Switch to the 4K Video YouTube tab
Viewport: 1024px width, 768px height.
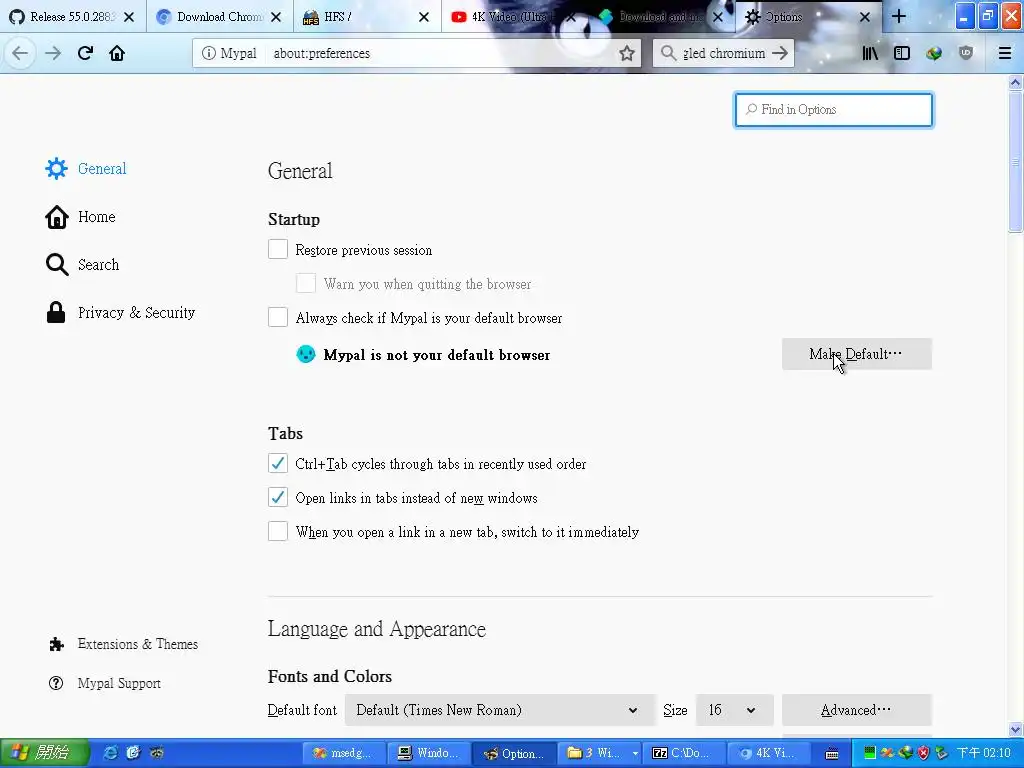click(x=513, y=16)
